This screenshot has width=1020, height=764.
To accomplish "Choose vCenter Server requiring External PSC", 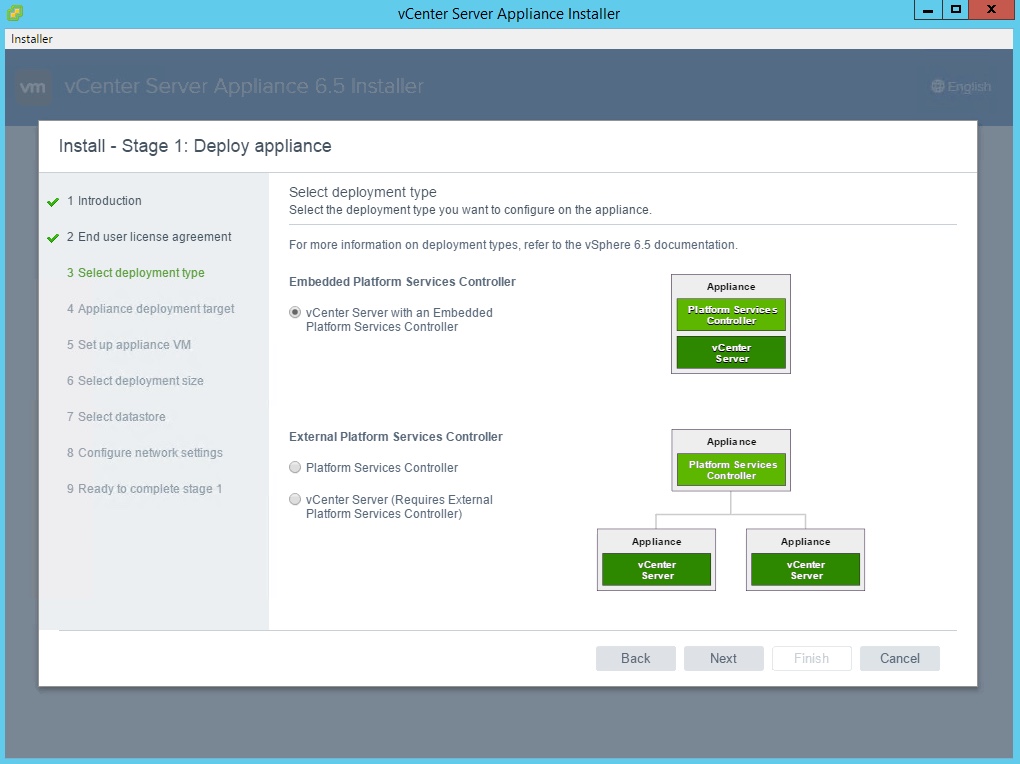I will tap(295, 500).
